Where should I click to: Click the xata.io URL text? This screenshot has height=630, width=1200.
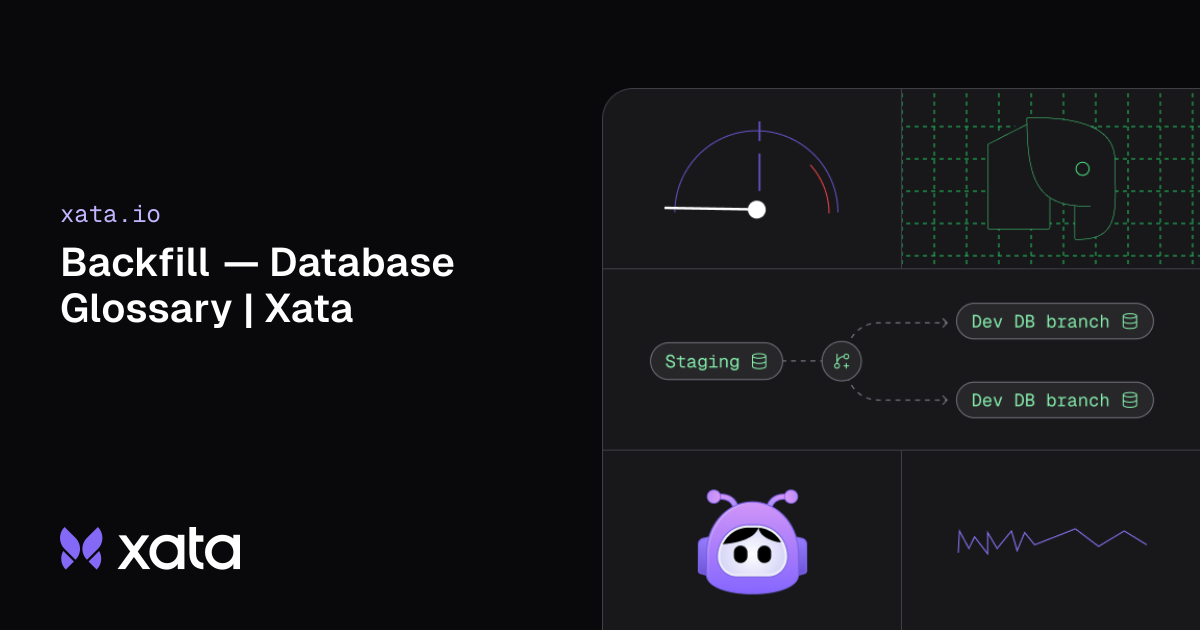[x=110, y=214]
